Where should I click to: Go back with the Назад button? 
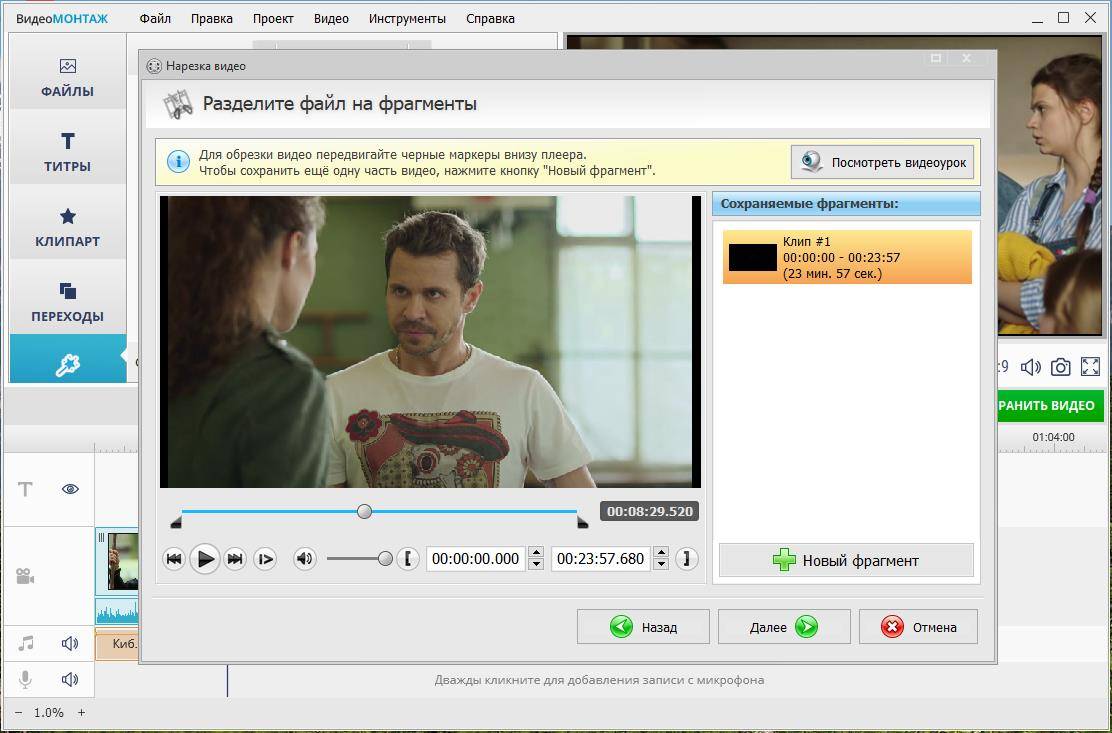tap(643, 627)
